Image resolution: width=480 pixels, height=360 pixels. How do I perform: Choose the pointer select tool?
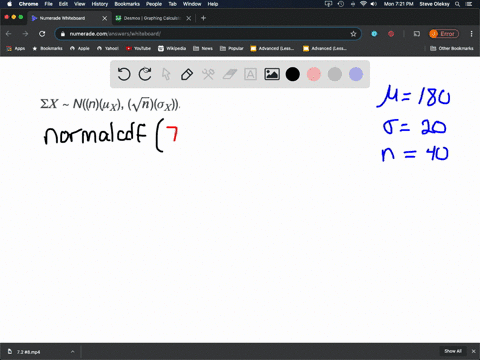[166, 74]
